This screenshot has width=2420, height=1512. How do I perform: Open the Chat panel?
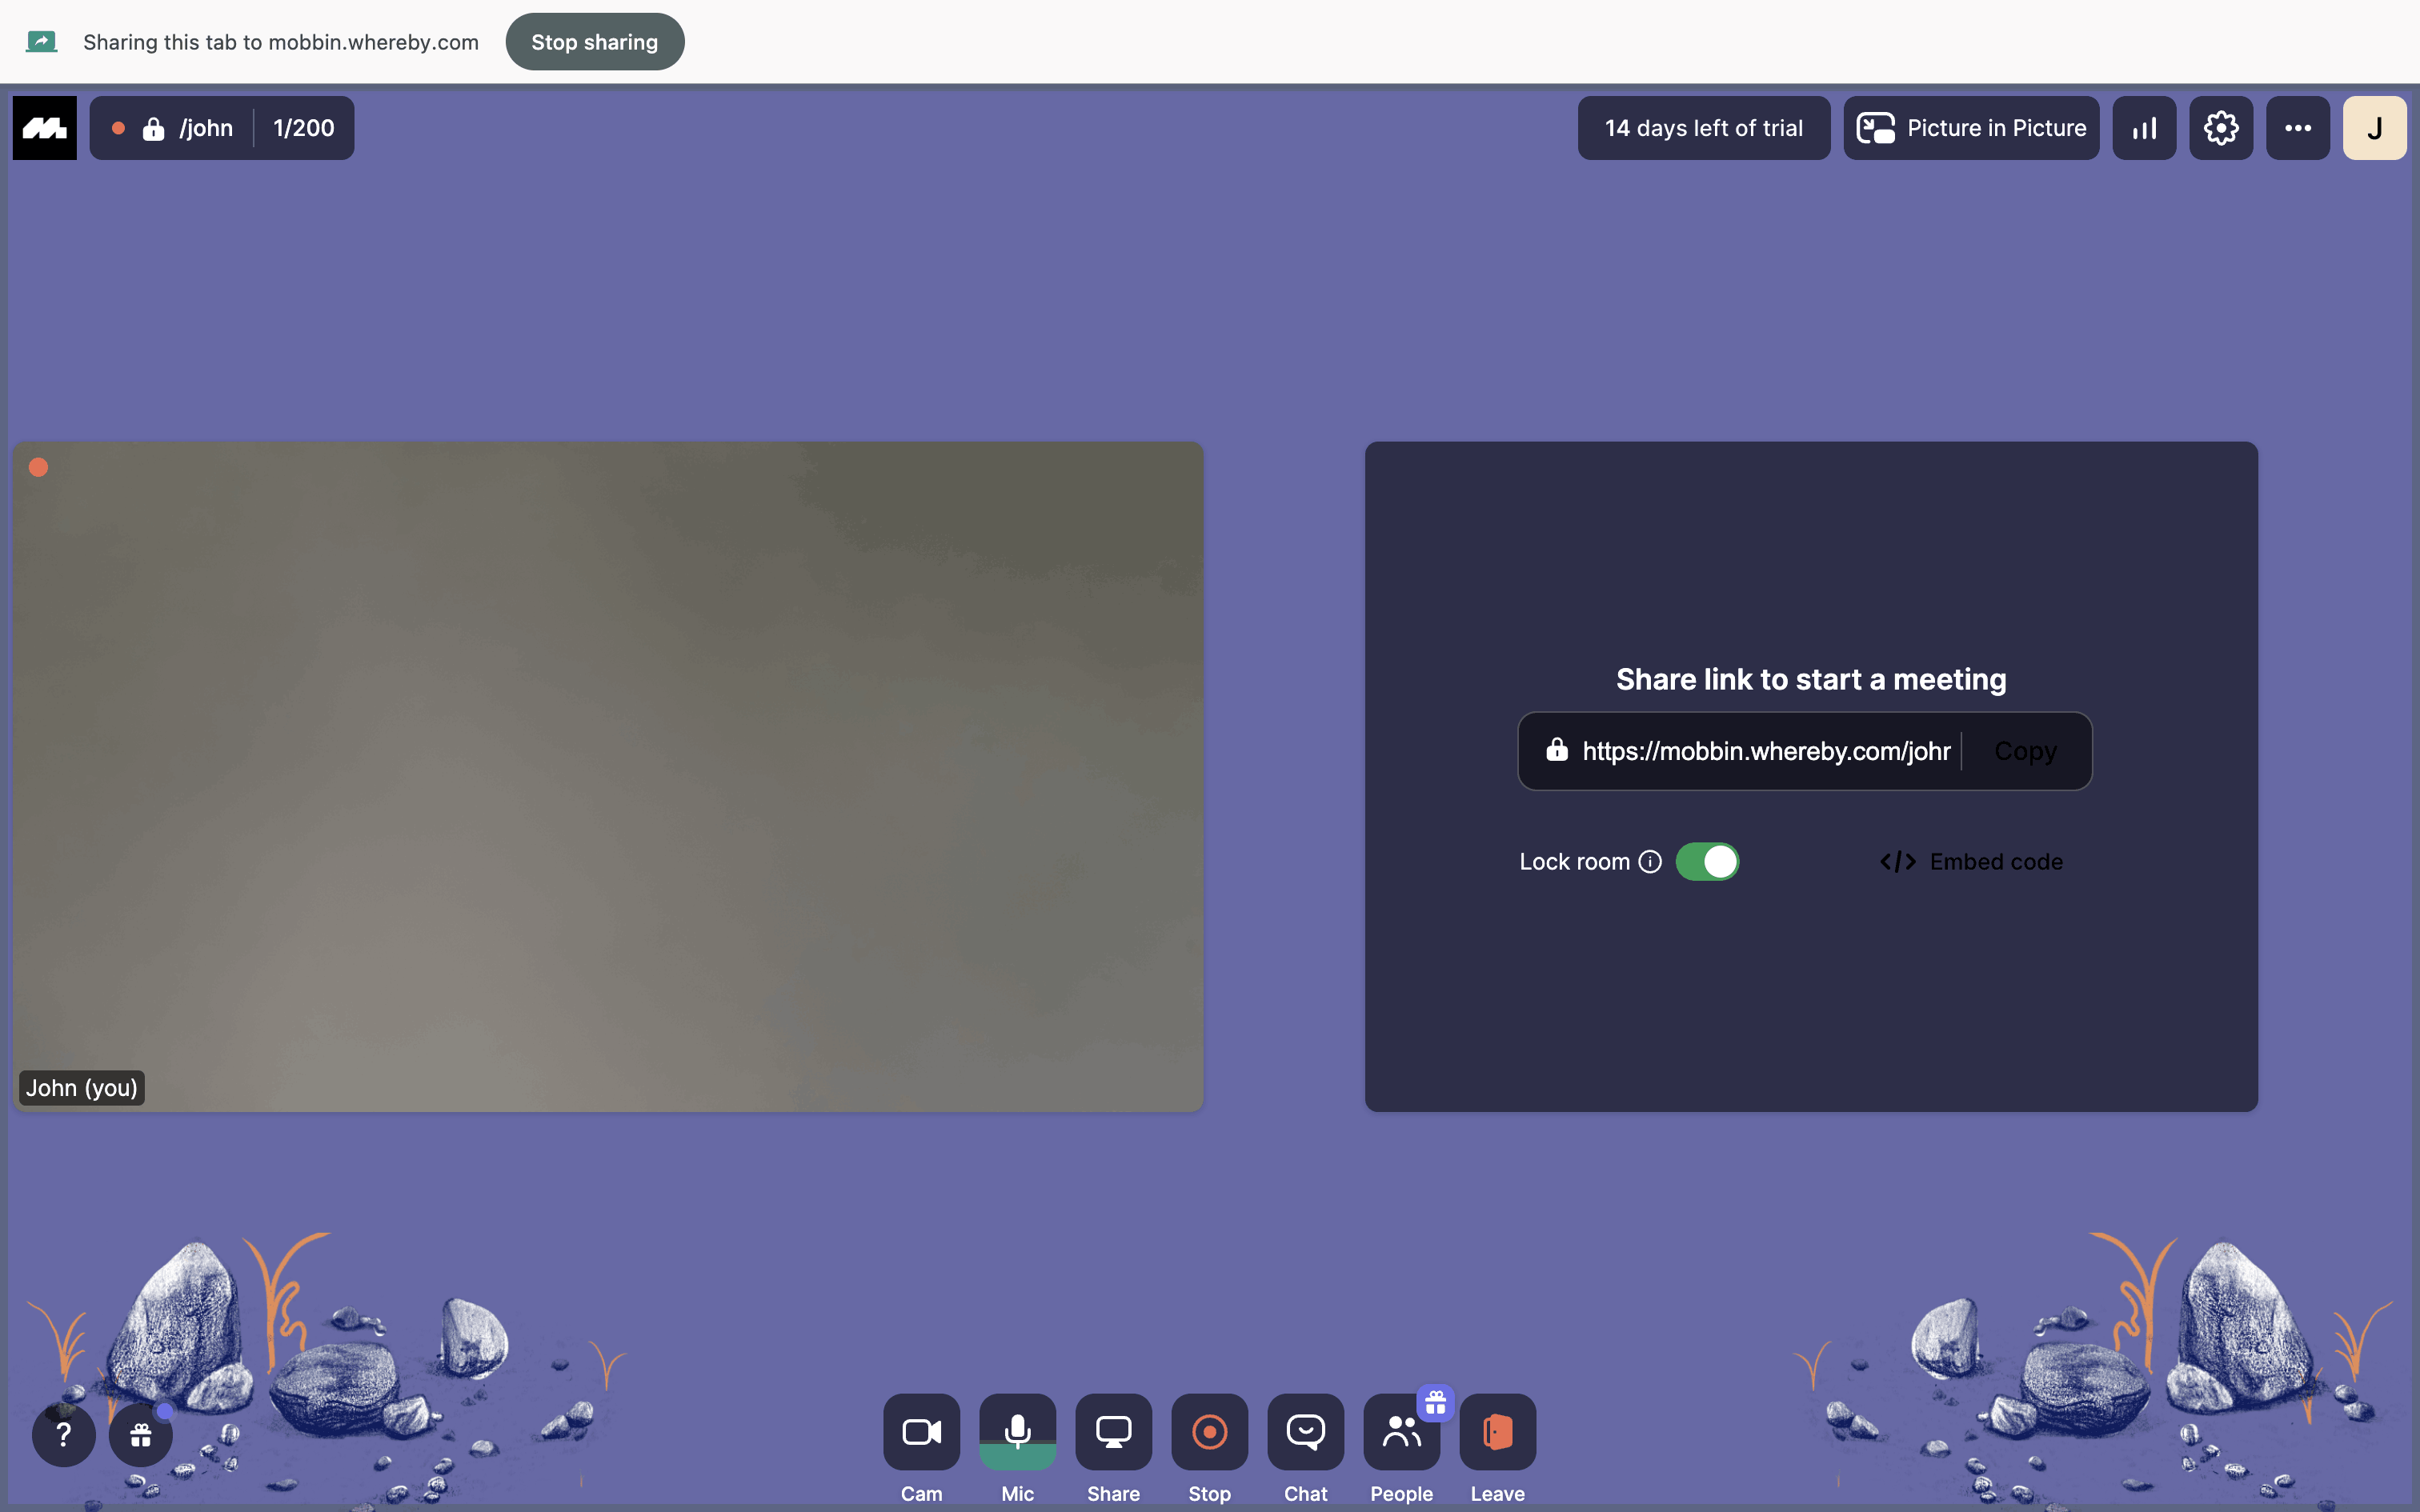1305,1431
